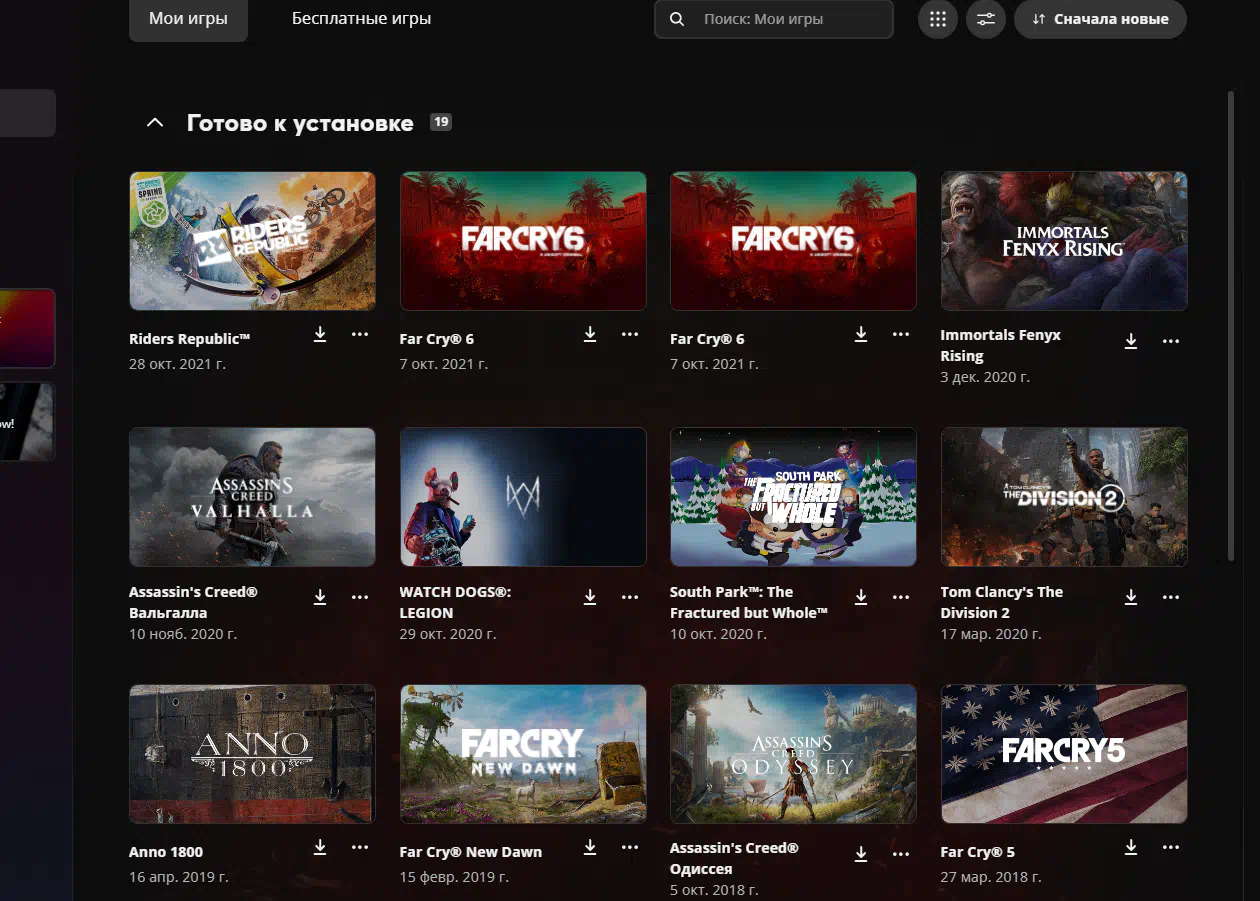Click the Riders Republic™ title text
Viewport: 1260px width, 901px height.
pyautogui.click(x=190, y=339)
